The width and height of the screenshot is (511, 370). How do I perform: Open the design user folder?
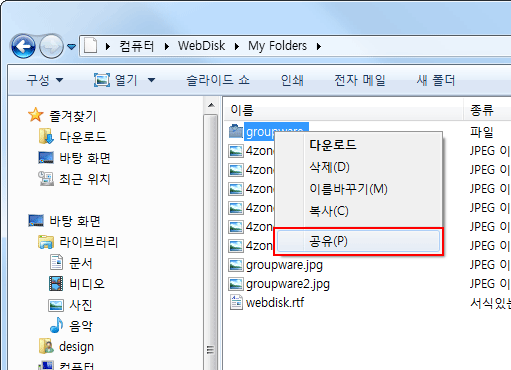tap(76, 347)
